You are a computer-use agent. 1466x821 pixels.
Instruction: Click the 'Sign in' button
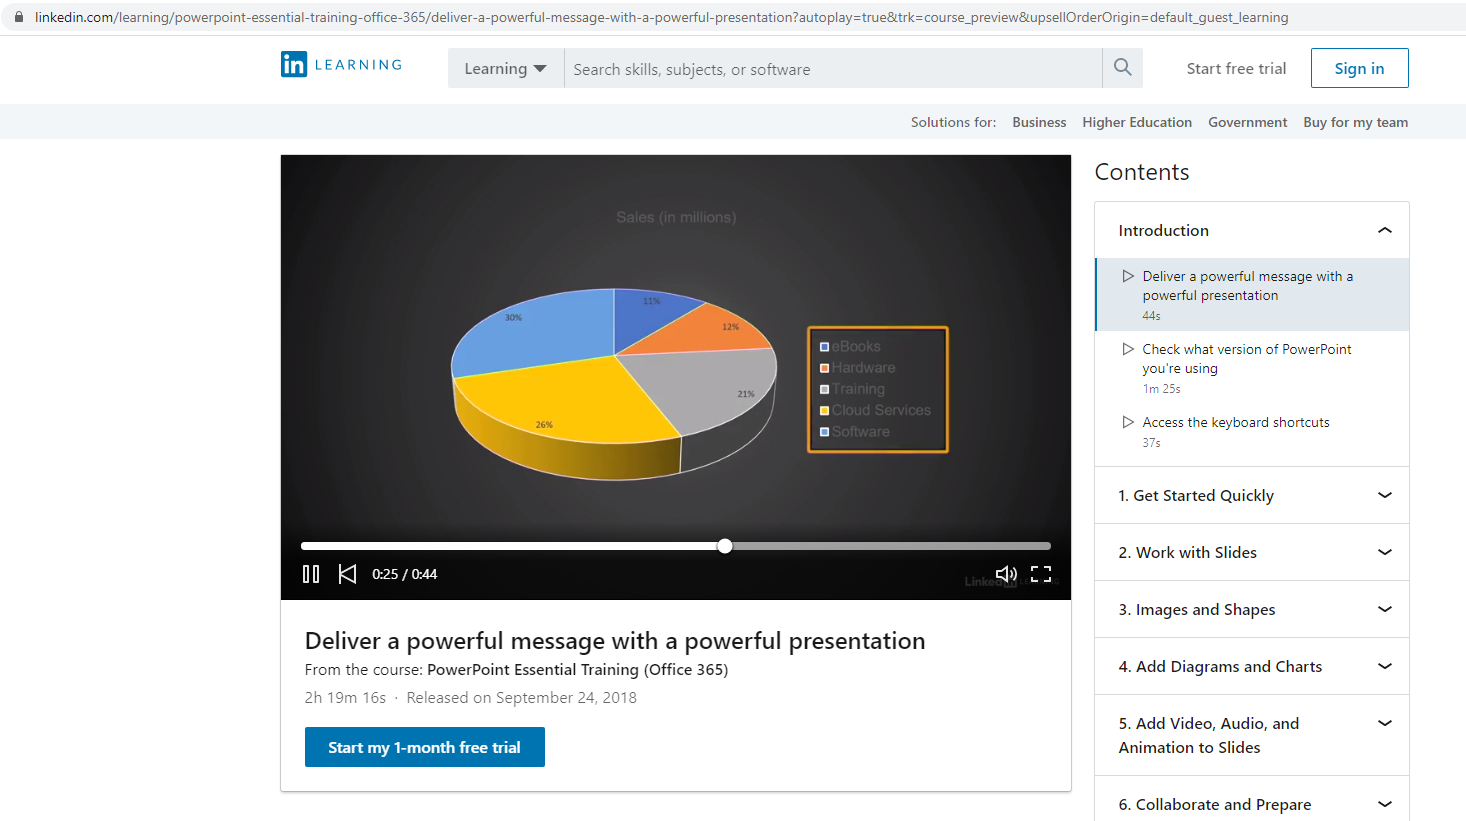click(x=1359, y=67)
